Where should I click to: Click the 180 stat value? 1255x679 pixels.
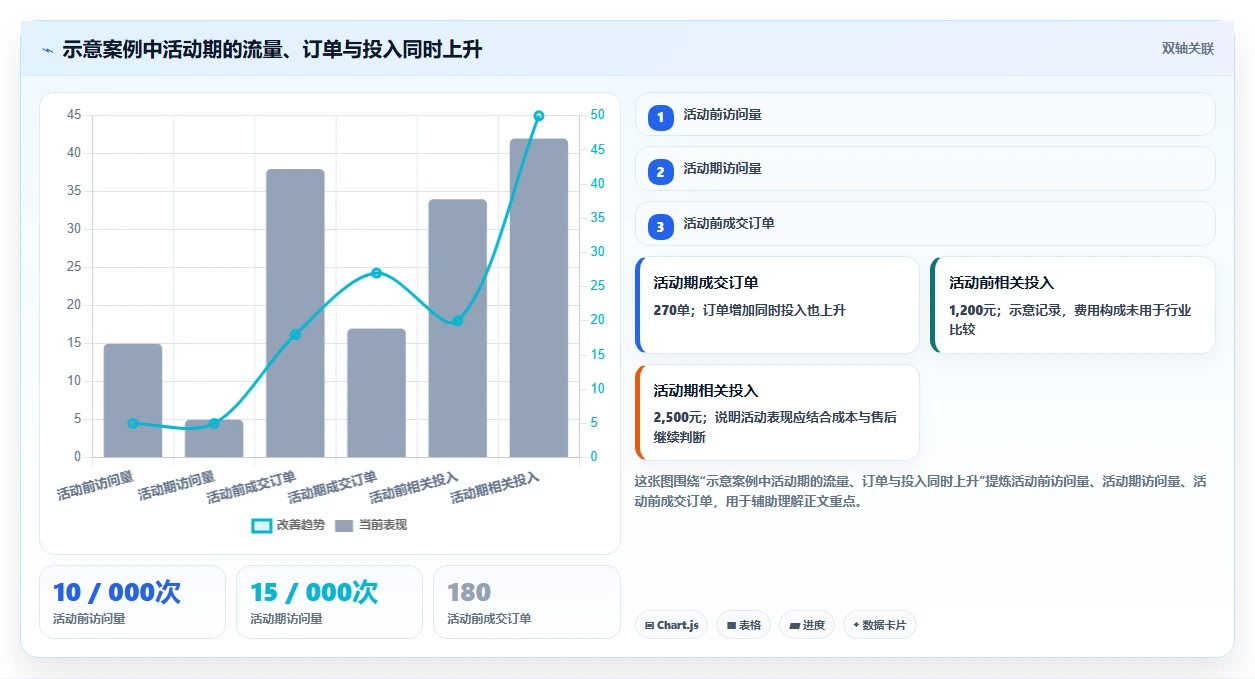click(x=469, y=592)
